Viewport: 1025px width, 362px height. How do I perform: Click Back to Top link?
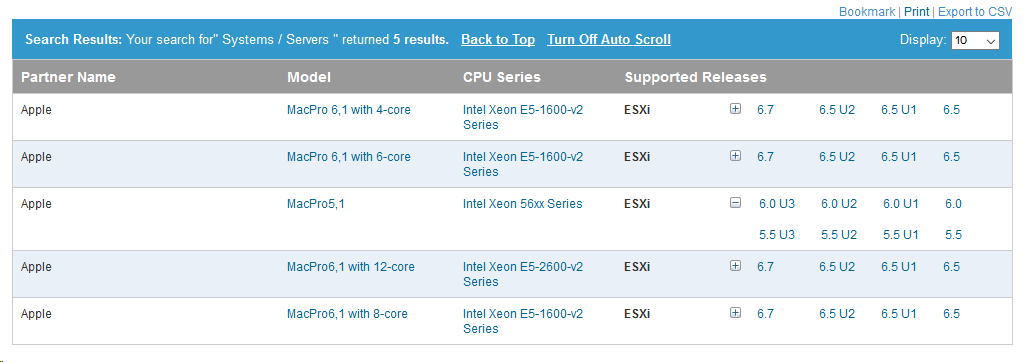pos(498,39)
